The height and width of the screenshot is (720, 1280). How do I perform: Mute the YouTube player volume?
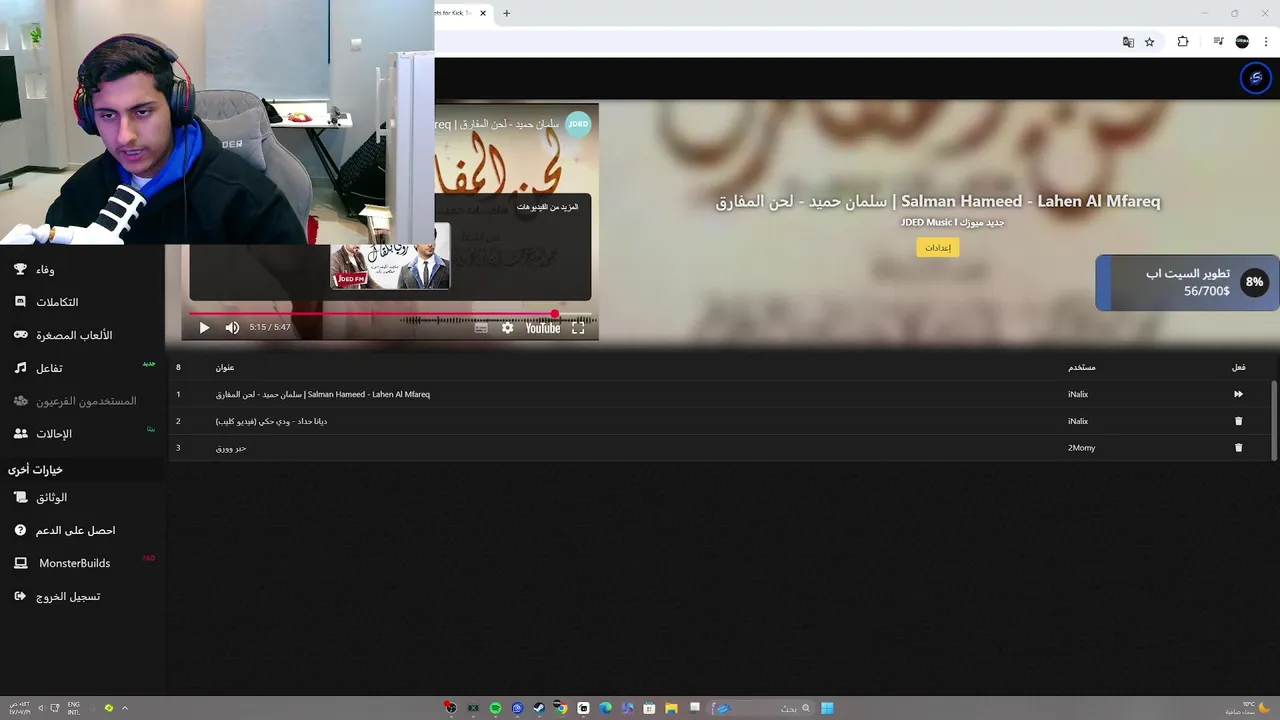232,328
